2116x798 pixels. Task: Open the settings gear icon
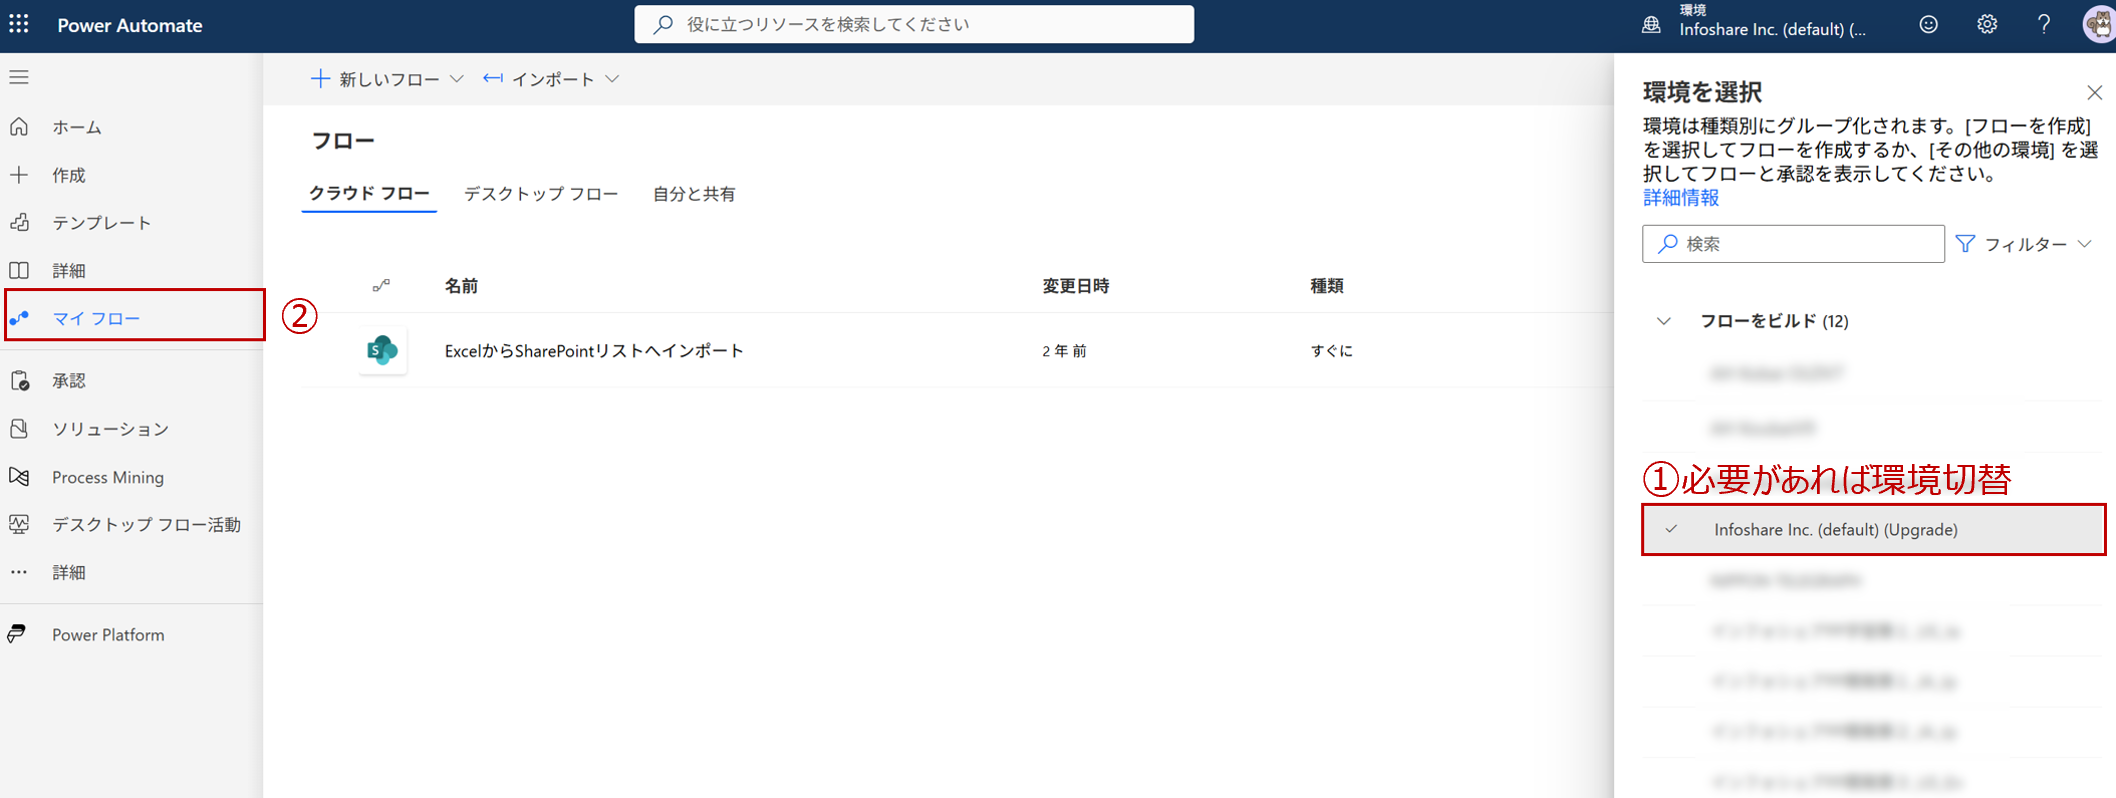(x=1986, y=25)
